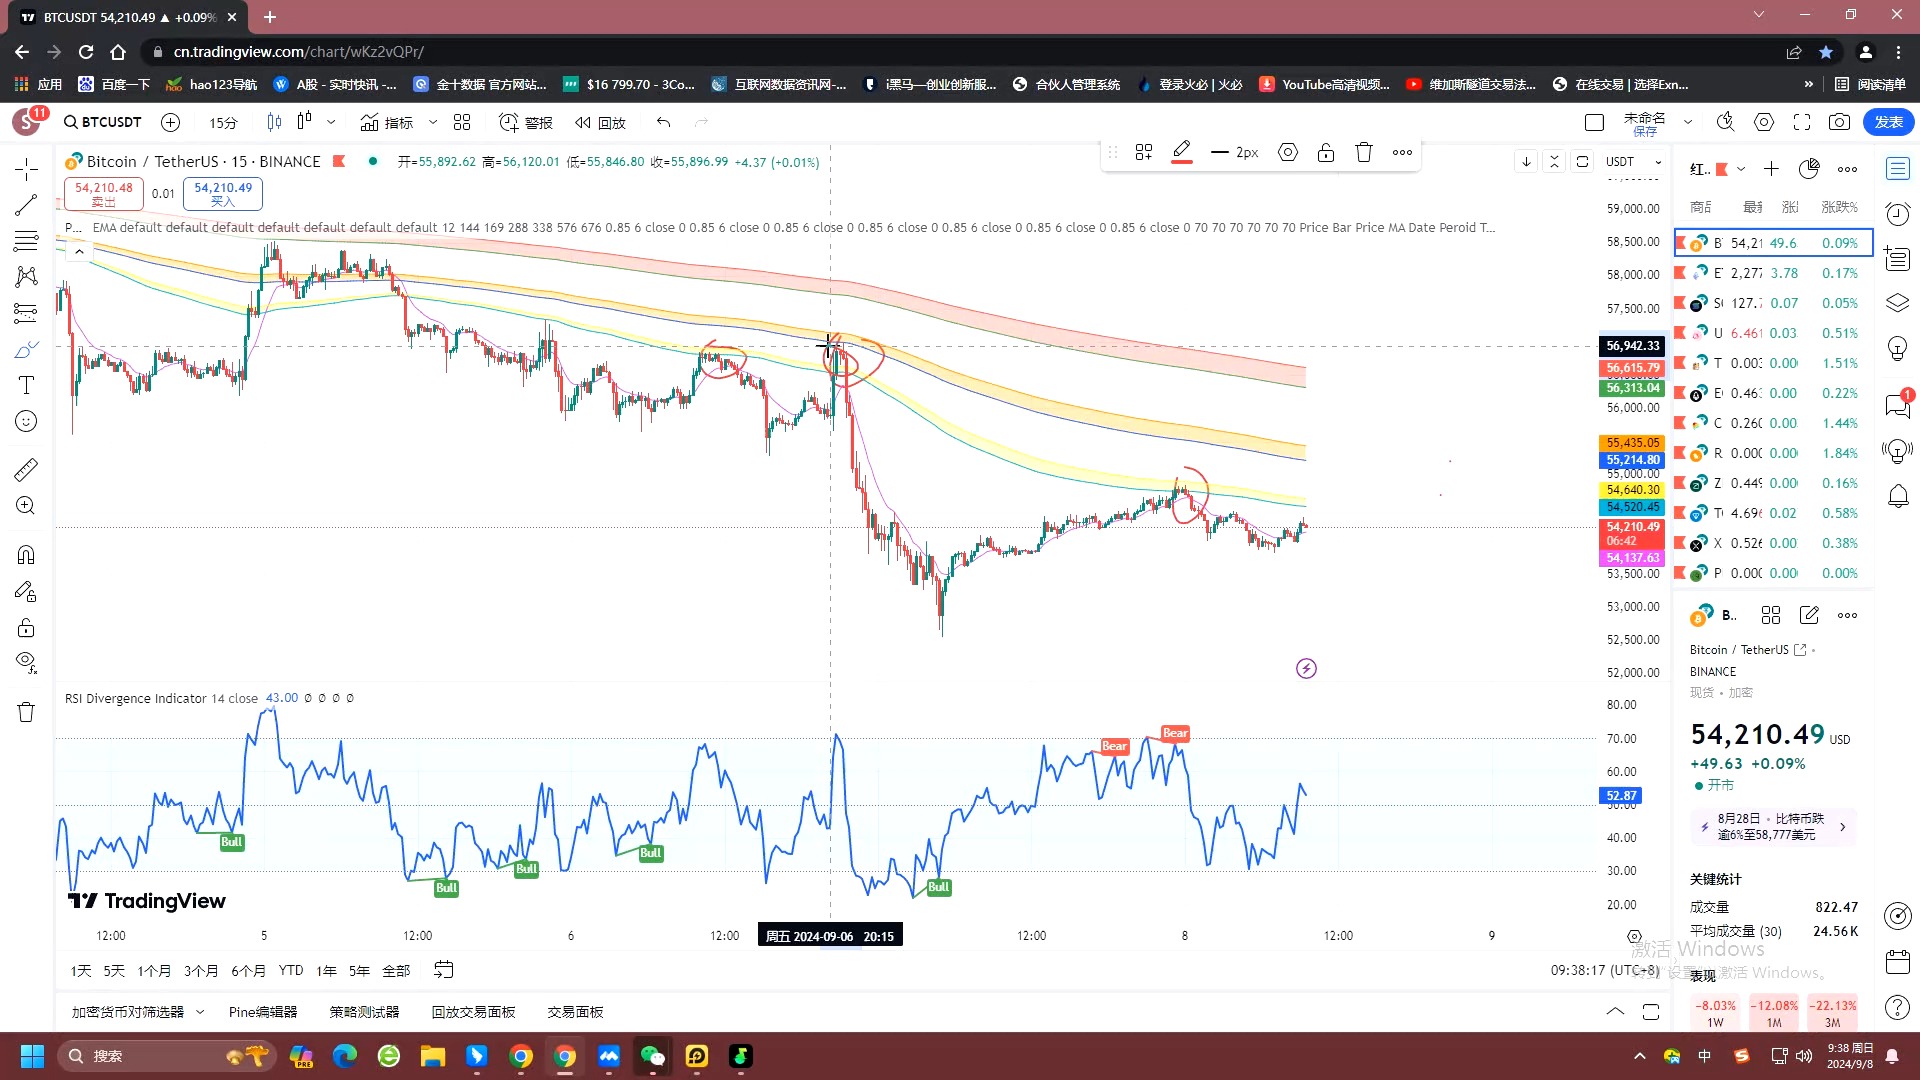This screenshot has height=1080, width=1920.
Task: Toggle stay in drawing mode
Action: pos(27,591)
